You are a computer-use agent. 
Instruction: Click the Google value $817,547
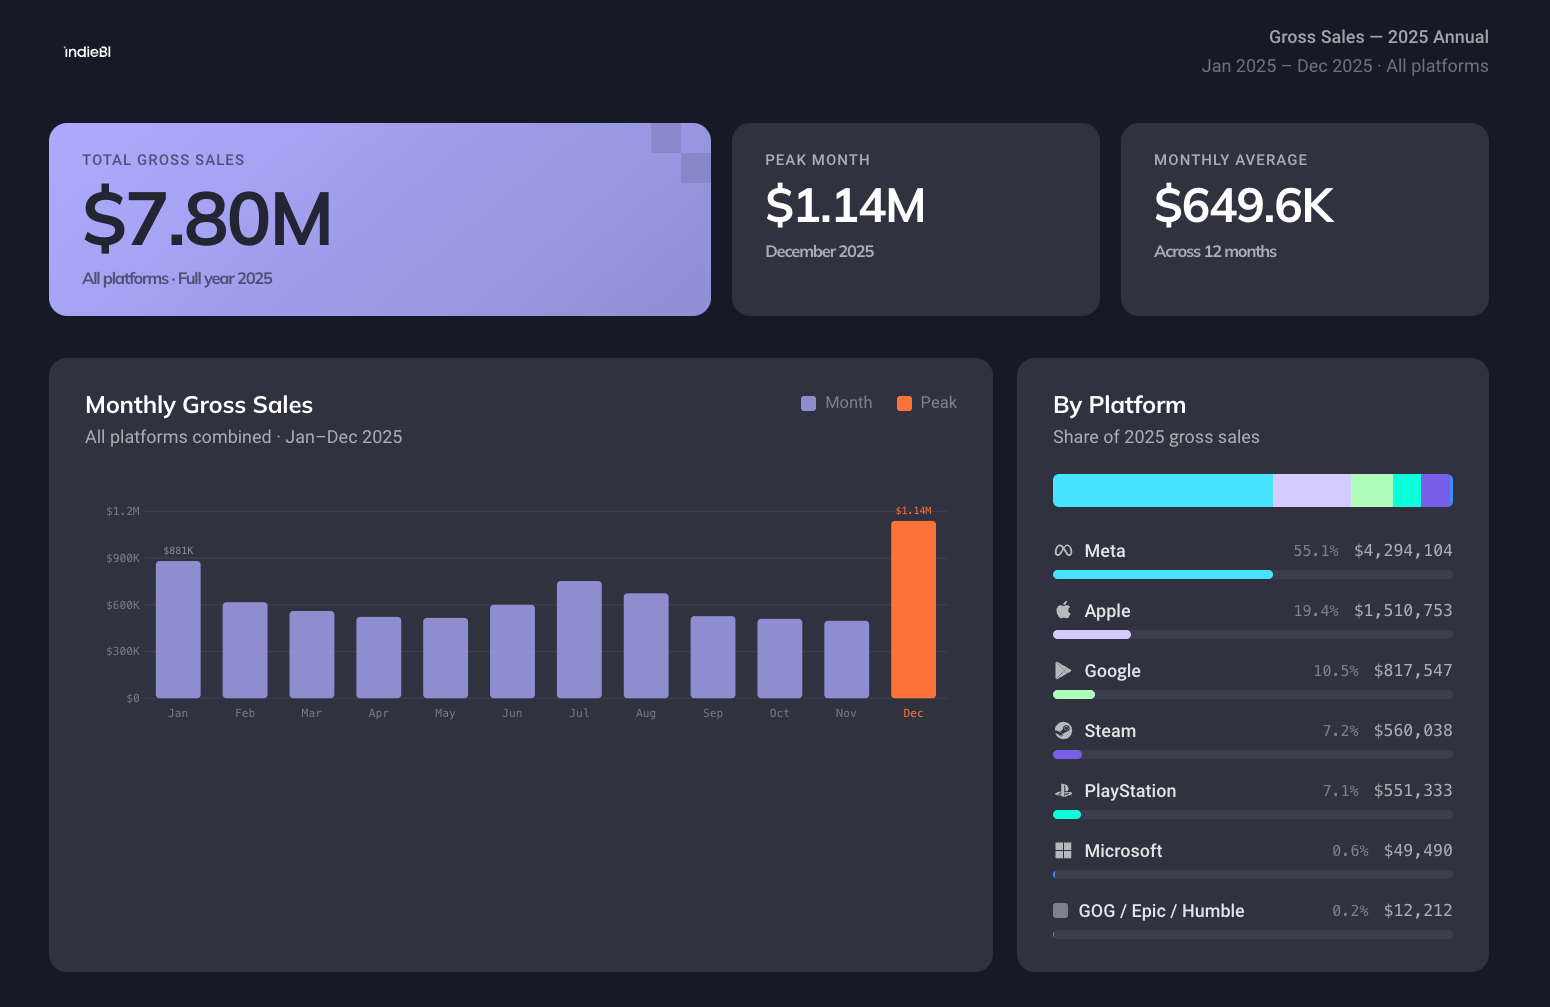(1413, 670)
